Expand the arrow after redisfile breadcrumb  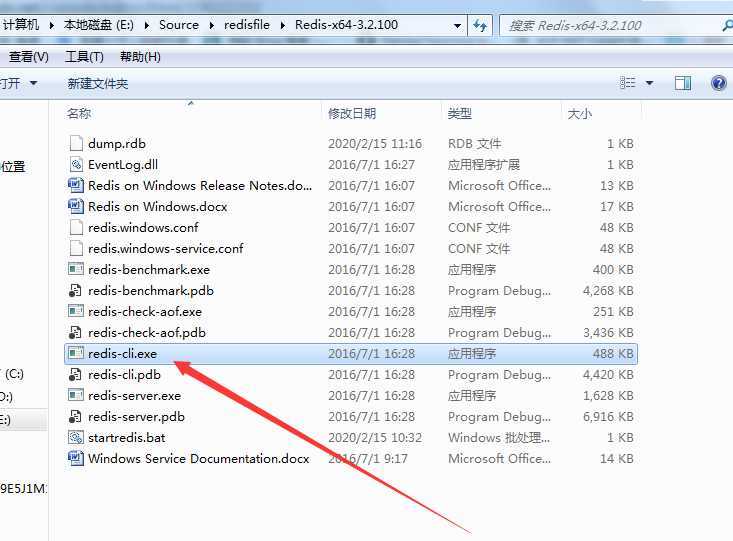coord(282,25)
